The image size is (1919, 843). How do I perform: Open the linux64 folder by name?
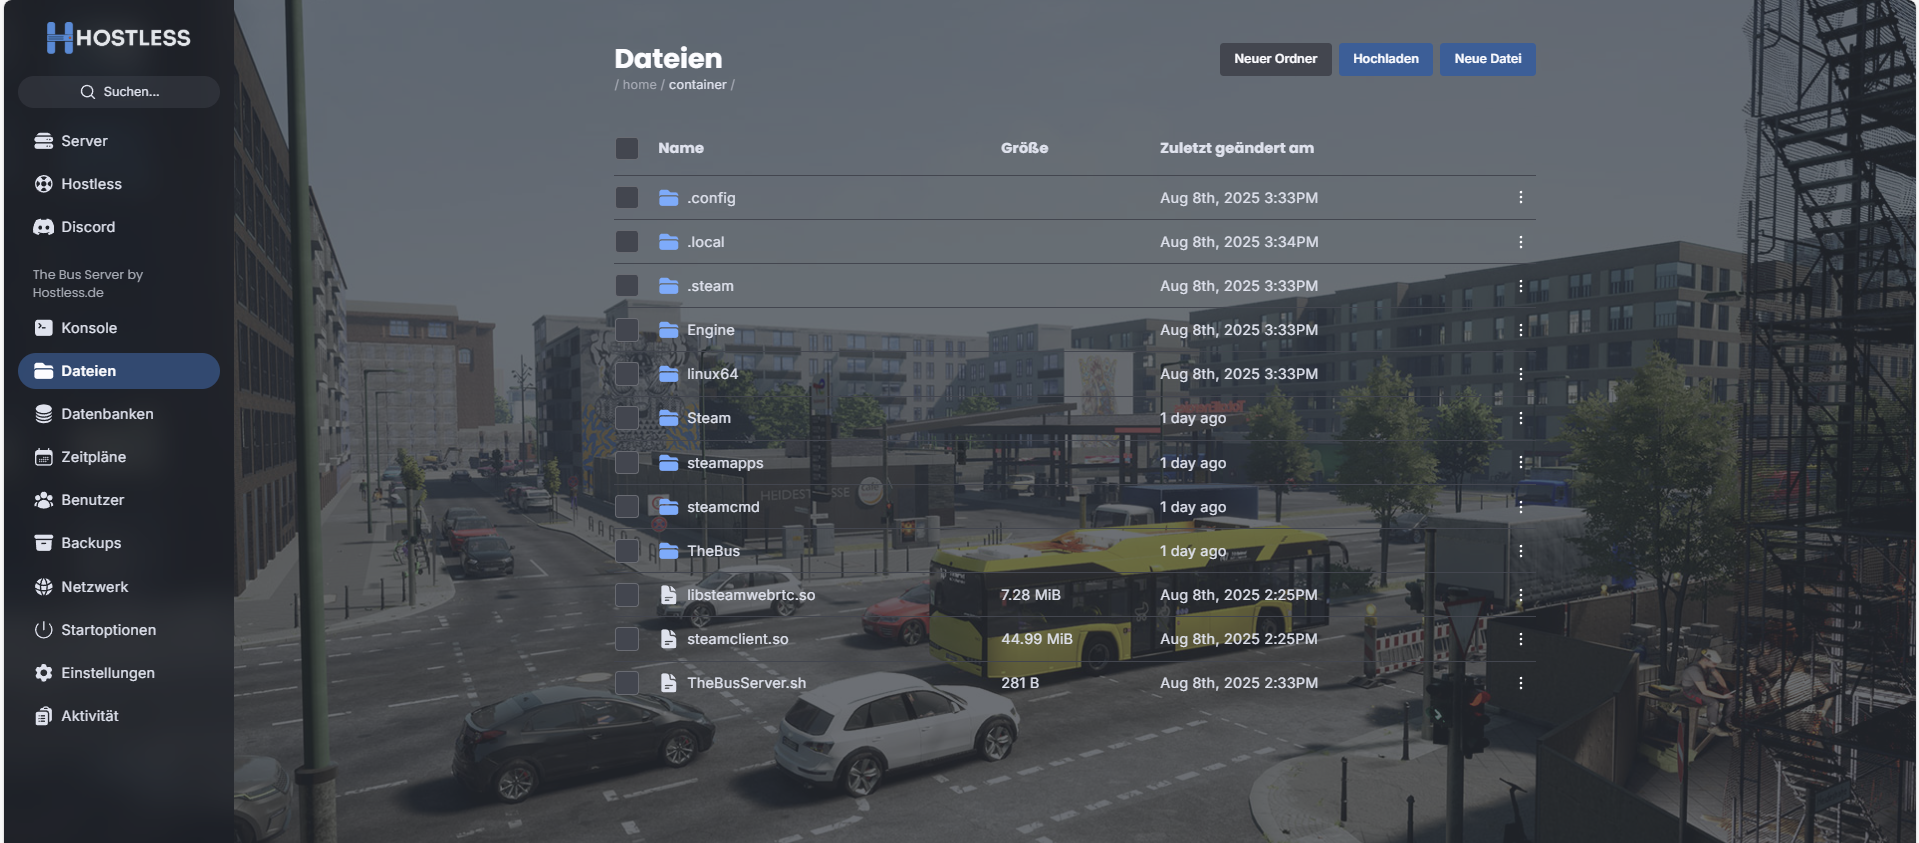[712, 374]
